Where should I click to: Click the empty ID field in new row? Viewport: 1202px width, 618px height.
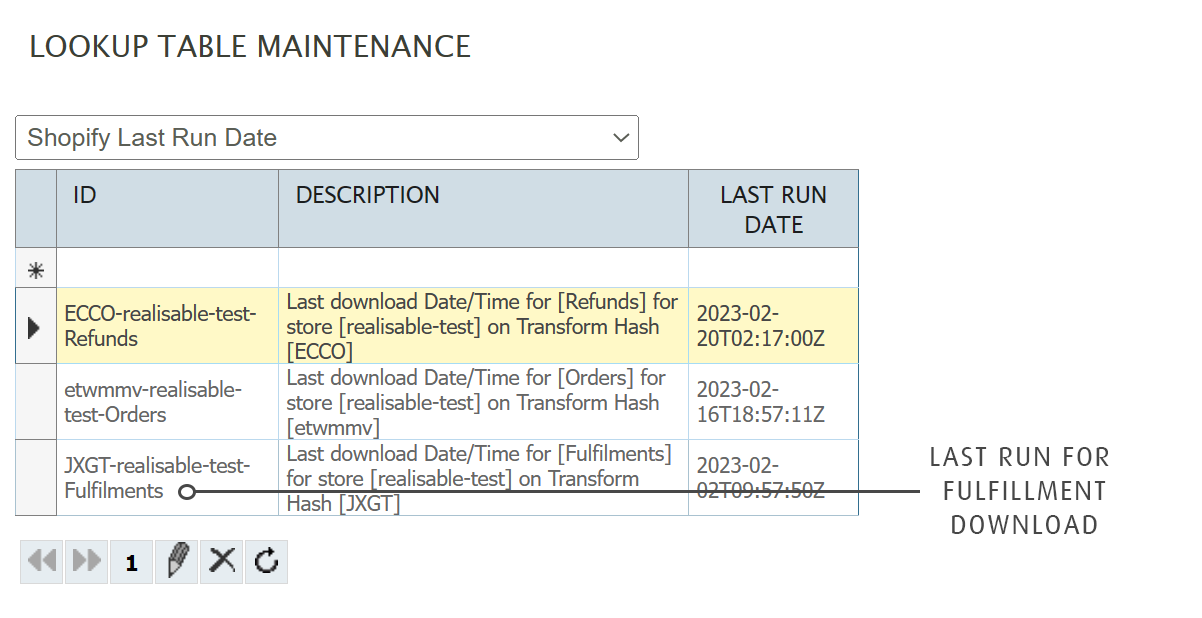point(167,269)
